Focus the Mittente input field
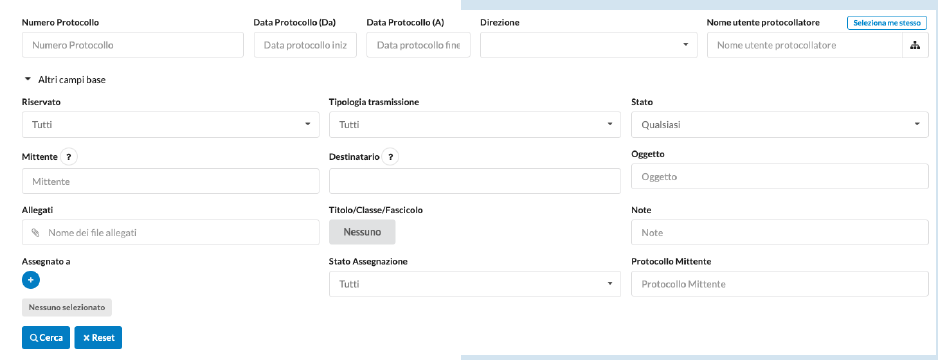This screenshot has height=360, width=938. [170, 181]
